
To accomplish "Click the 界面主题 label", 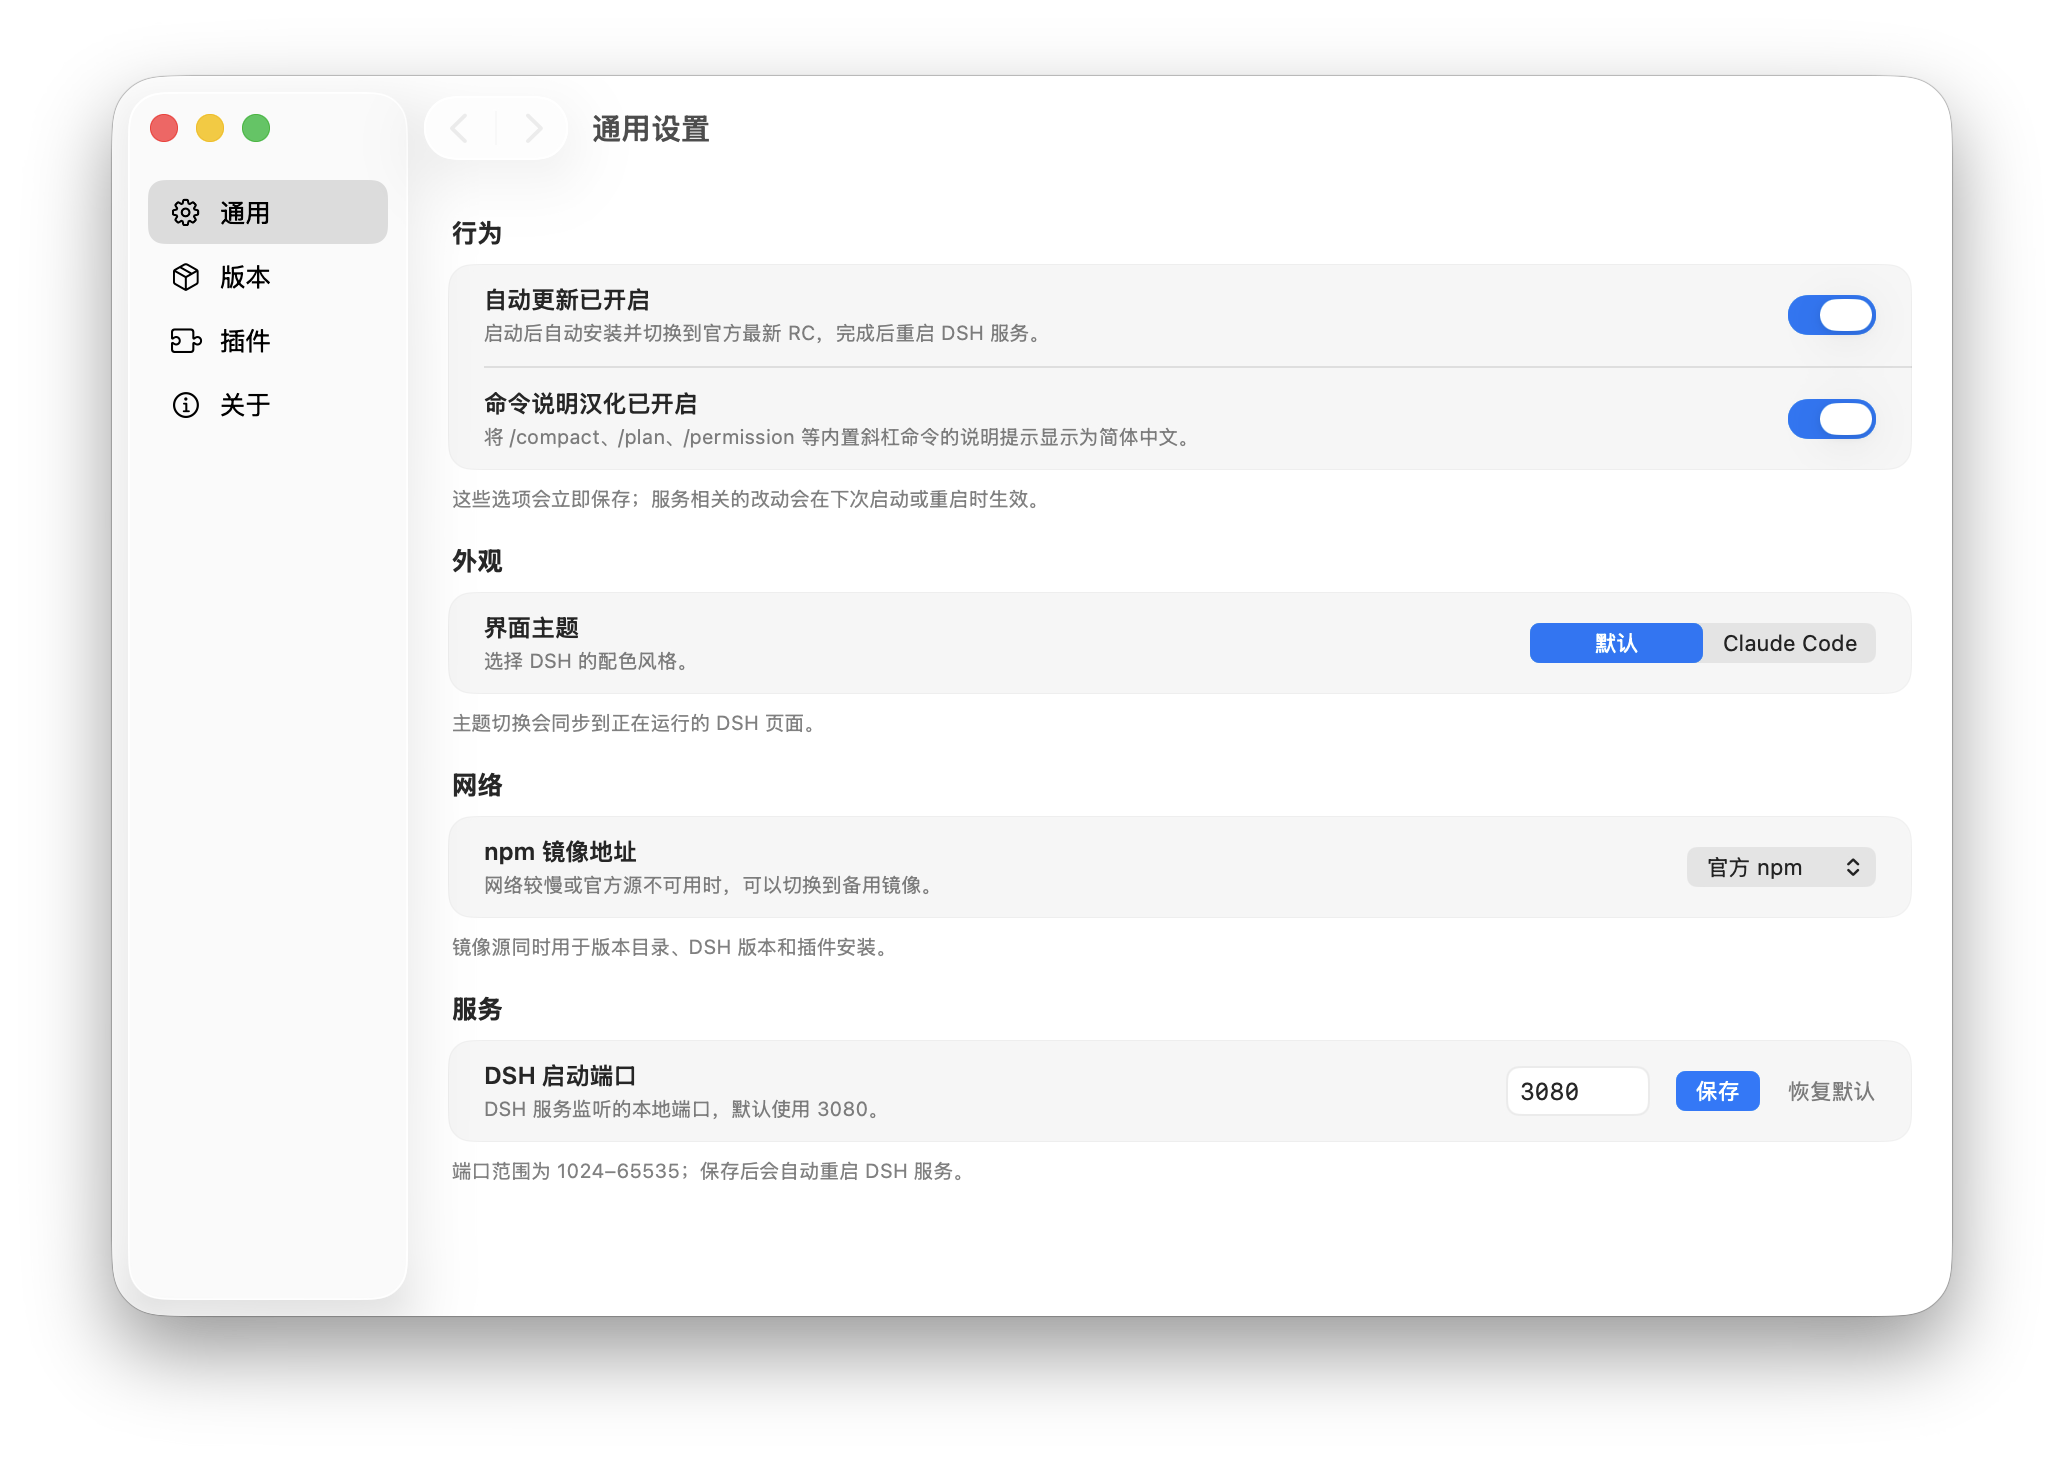I will [531, 628].
